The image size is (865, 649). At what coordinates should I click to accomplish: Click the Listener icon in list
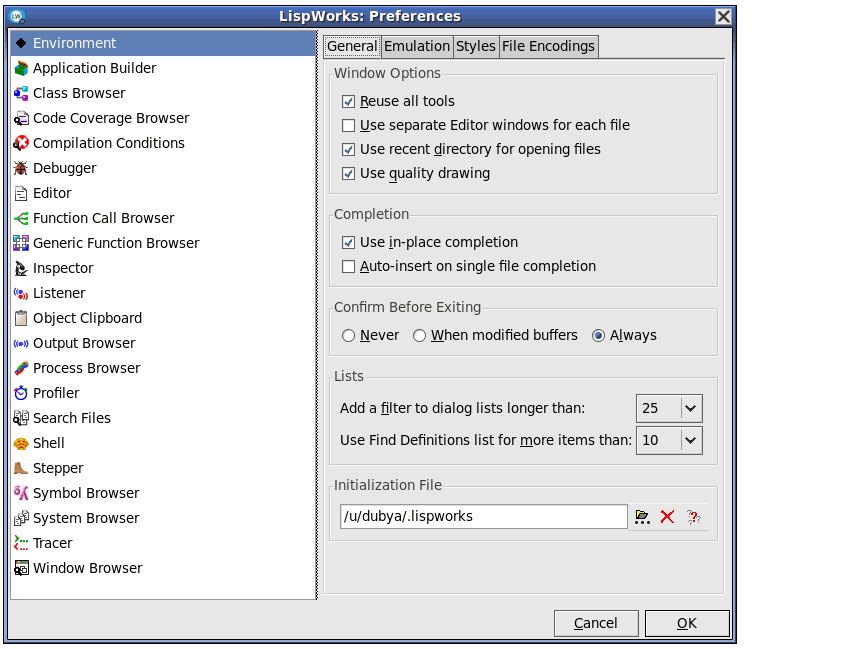coord(21,293)
